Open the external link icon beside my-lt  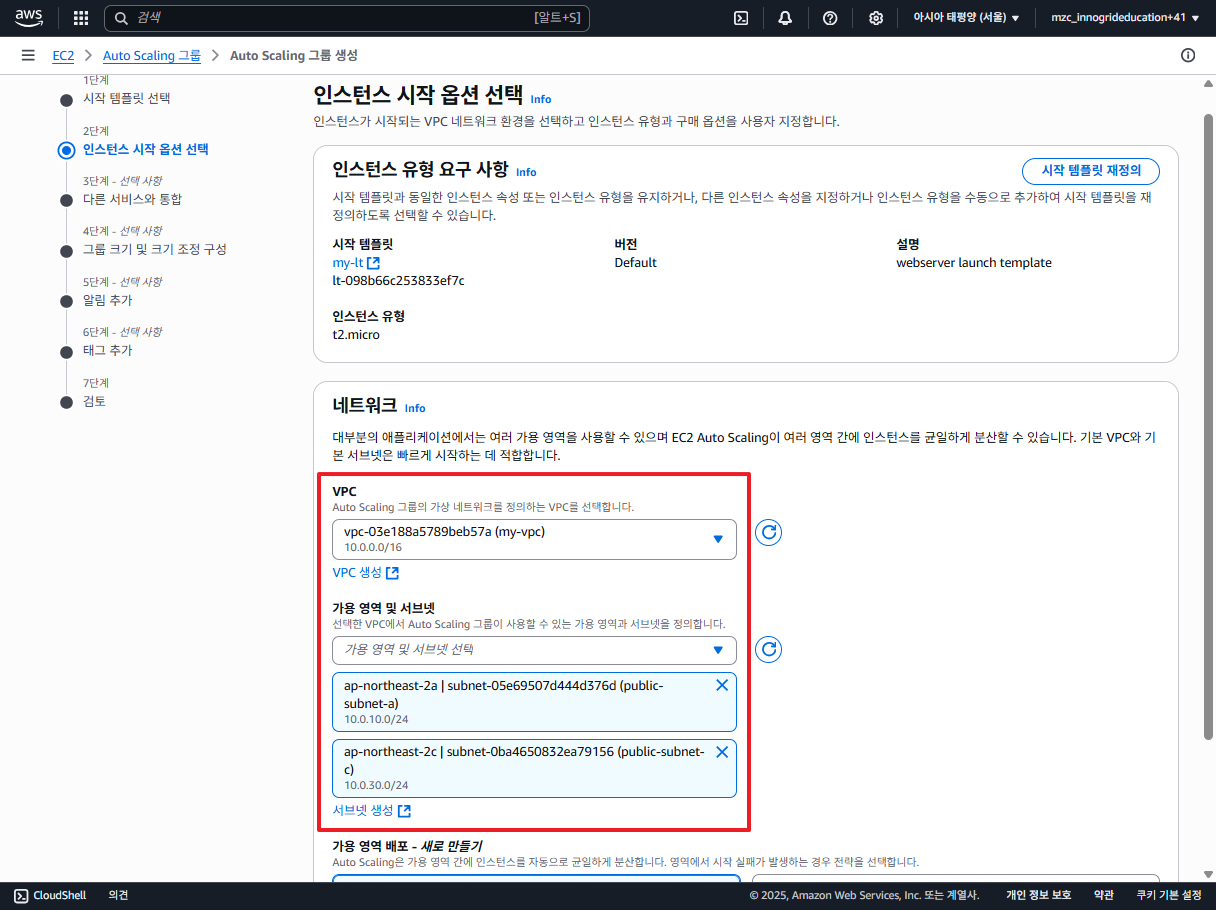(x=374, y=263)
